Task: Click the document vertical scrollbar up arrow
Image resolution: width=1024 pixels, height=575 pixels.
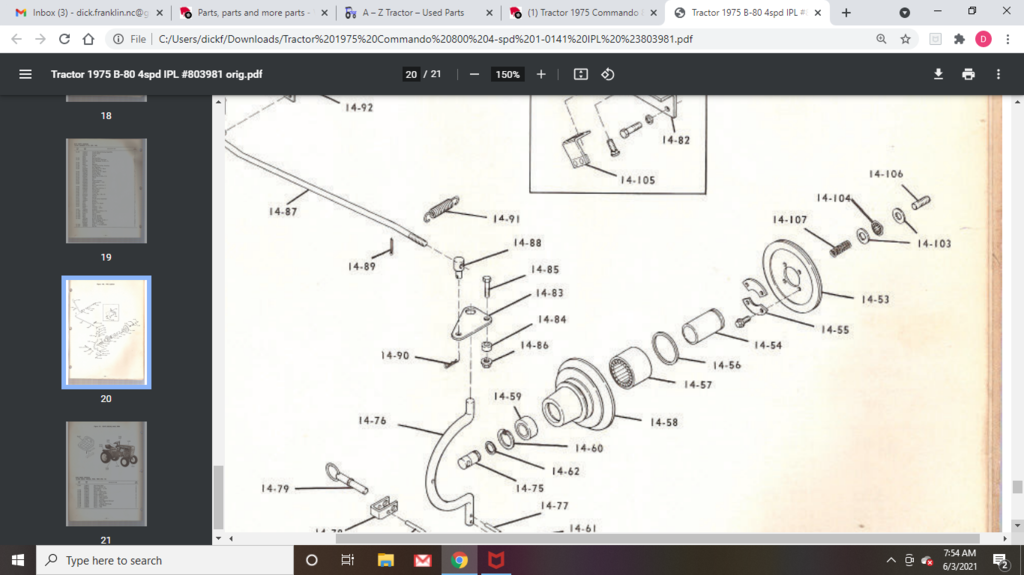Action: point(1017,101)
